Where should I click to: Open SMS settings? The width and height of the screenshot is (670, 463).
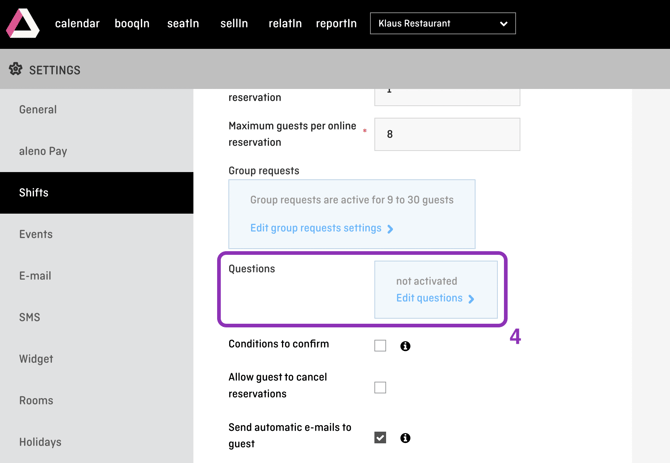pyautogui.click(x=97, y=317)
